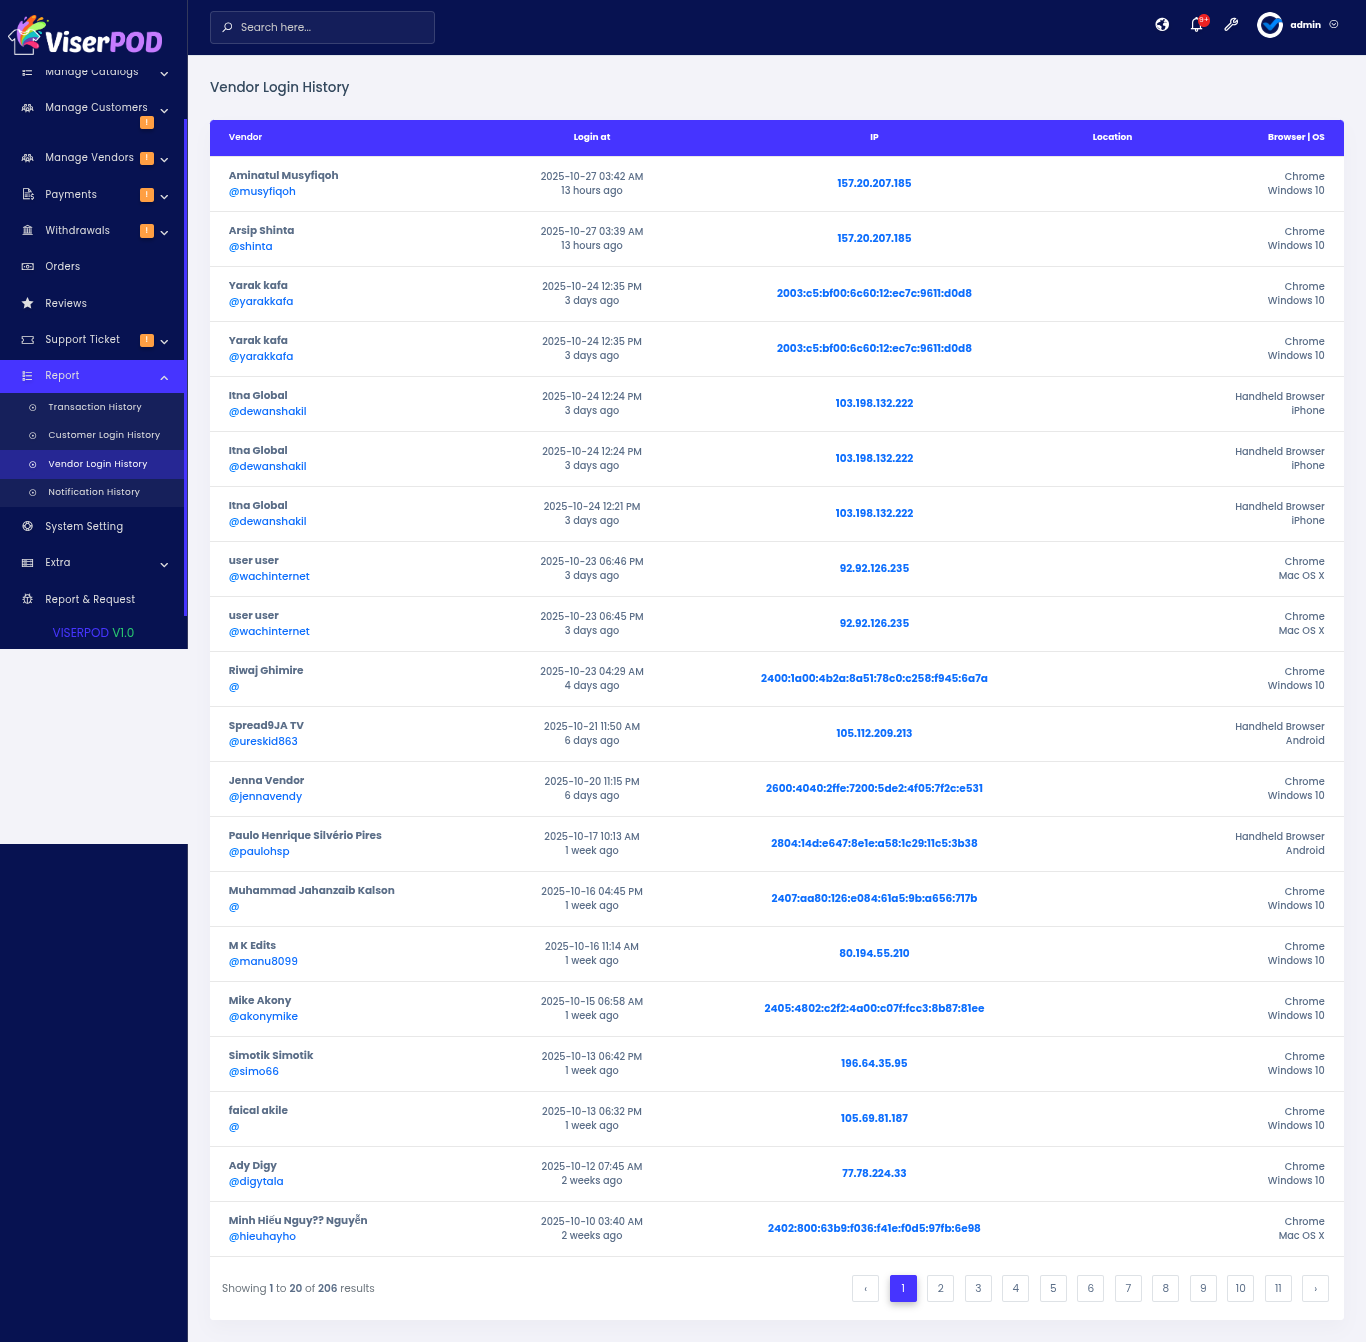Expand the Manage Vendors menu
The height and width of the screenshot is (1342, 1366).
(164, 159)
